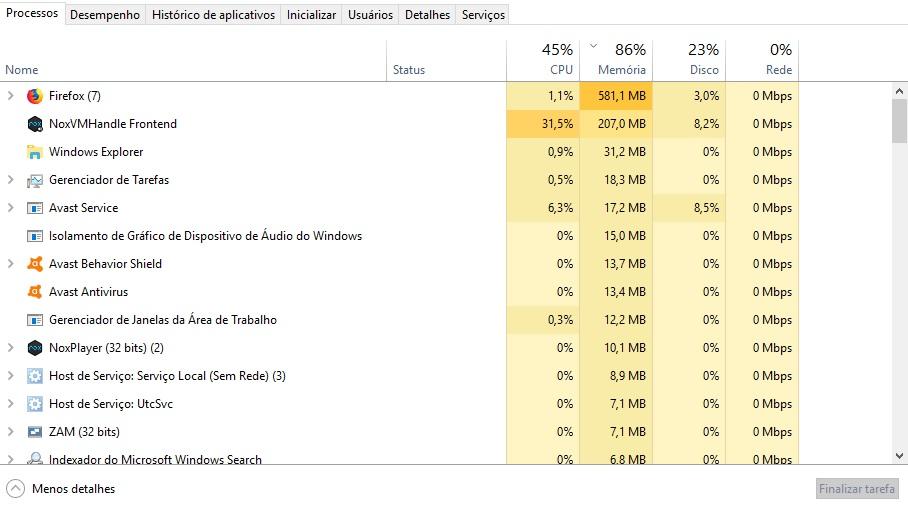Click the 207,0 MB memory value
Image resolution: width=908 pixels, height=513 pixels.
pos(622,123)
